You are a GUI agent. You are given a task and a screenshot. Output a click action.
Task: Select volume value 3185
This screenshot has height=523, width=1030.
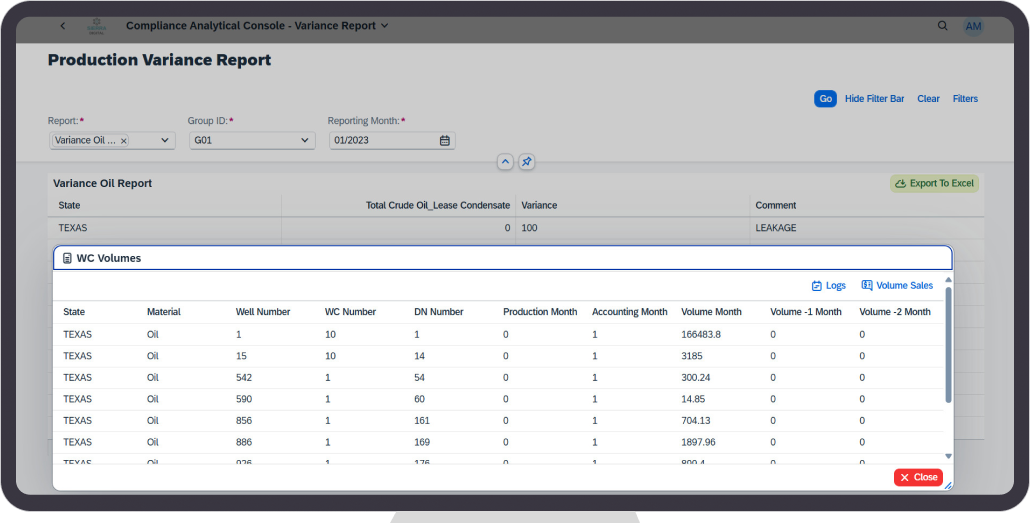pos(692,356)
